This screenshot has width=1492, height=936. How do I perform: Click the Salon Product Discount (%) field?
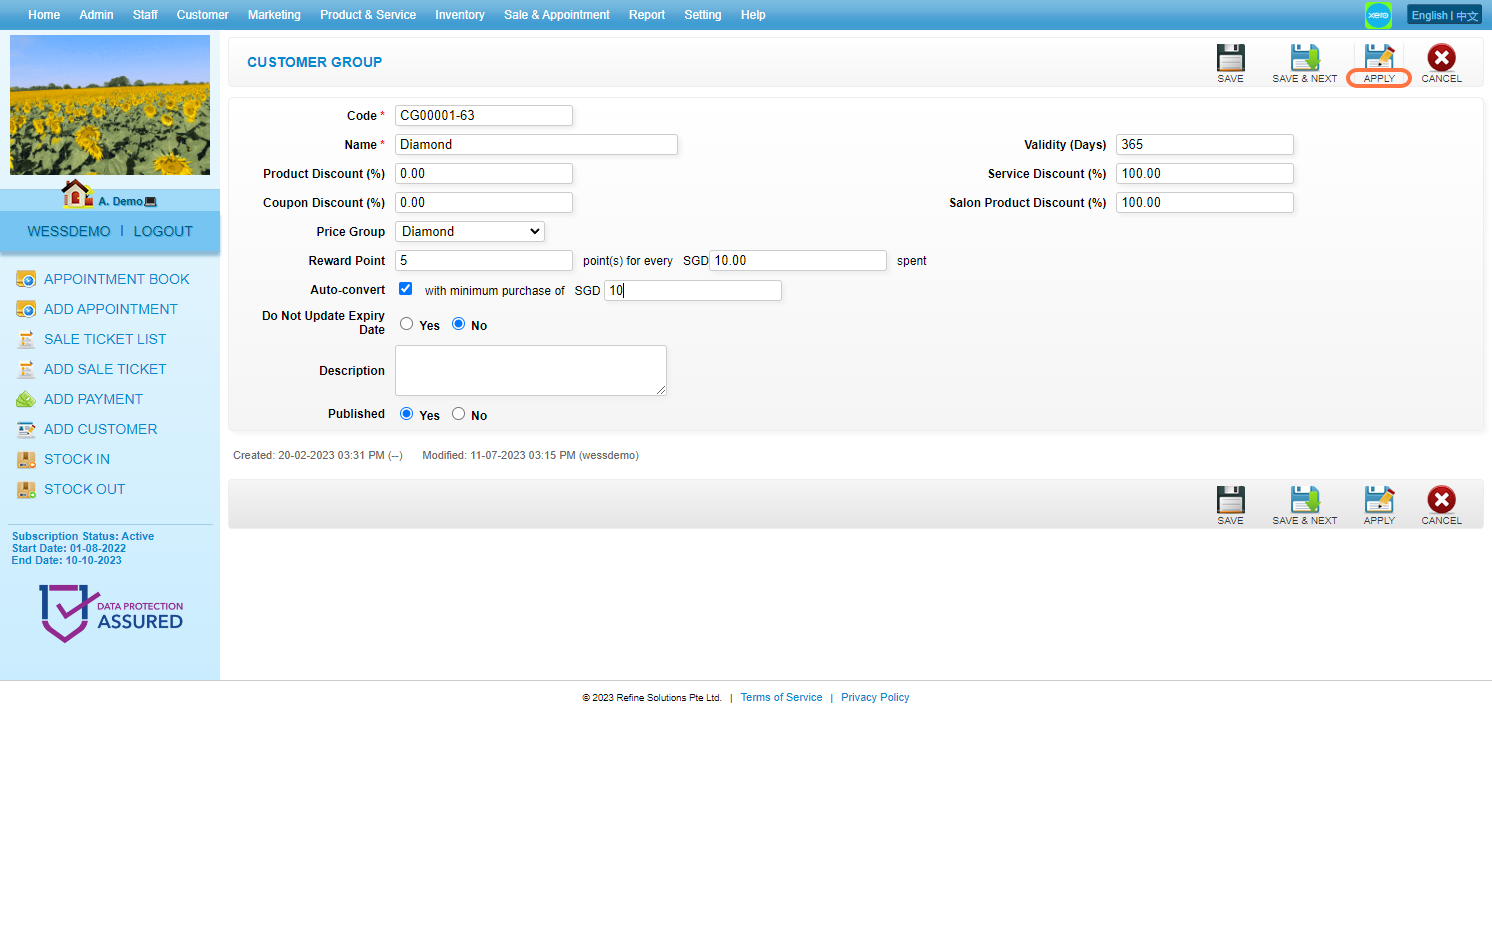[1205, 202]
